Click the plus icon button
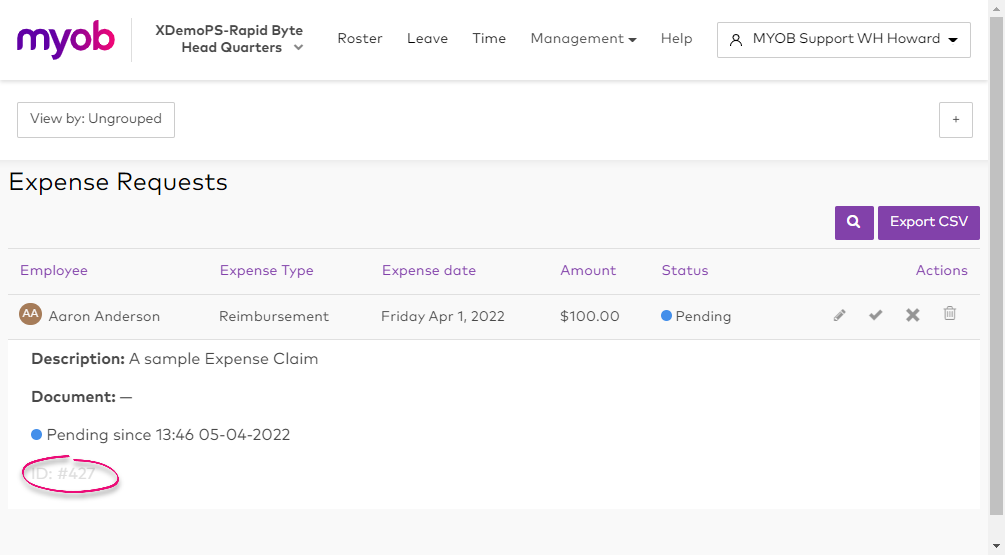Screen dimensions: 1005x555 (x=955, y=120)
